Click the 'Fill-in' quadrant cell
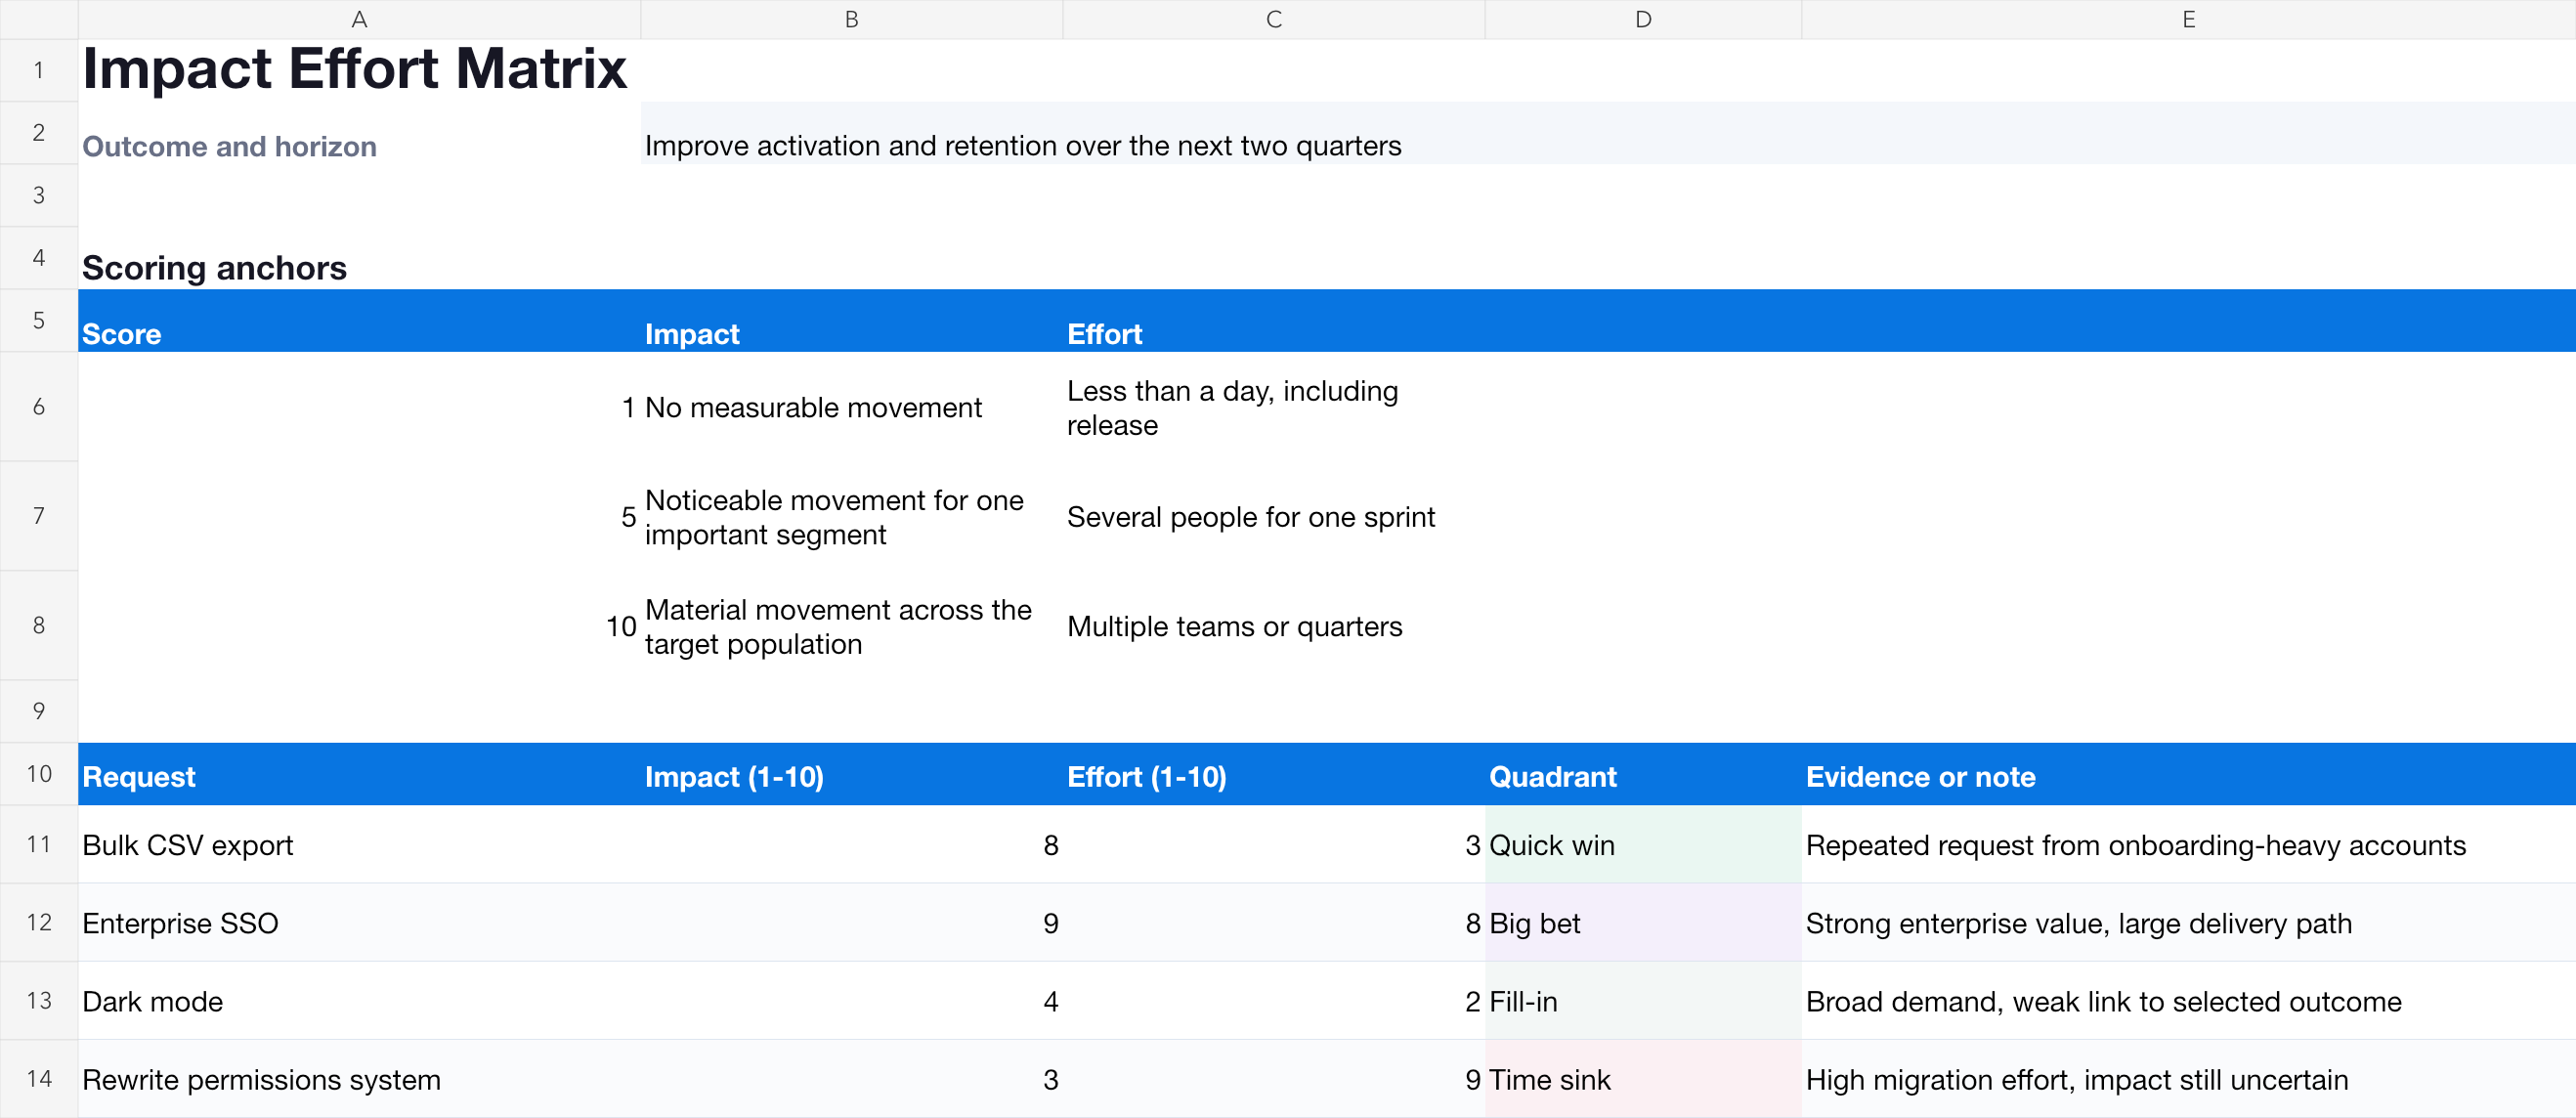This screenshot has height=1118, width=2576. pos(1643,1000)
